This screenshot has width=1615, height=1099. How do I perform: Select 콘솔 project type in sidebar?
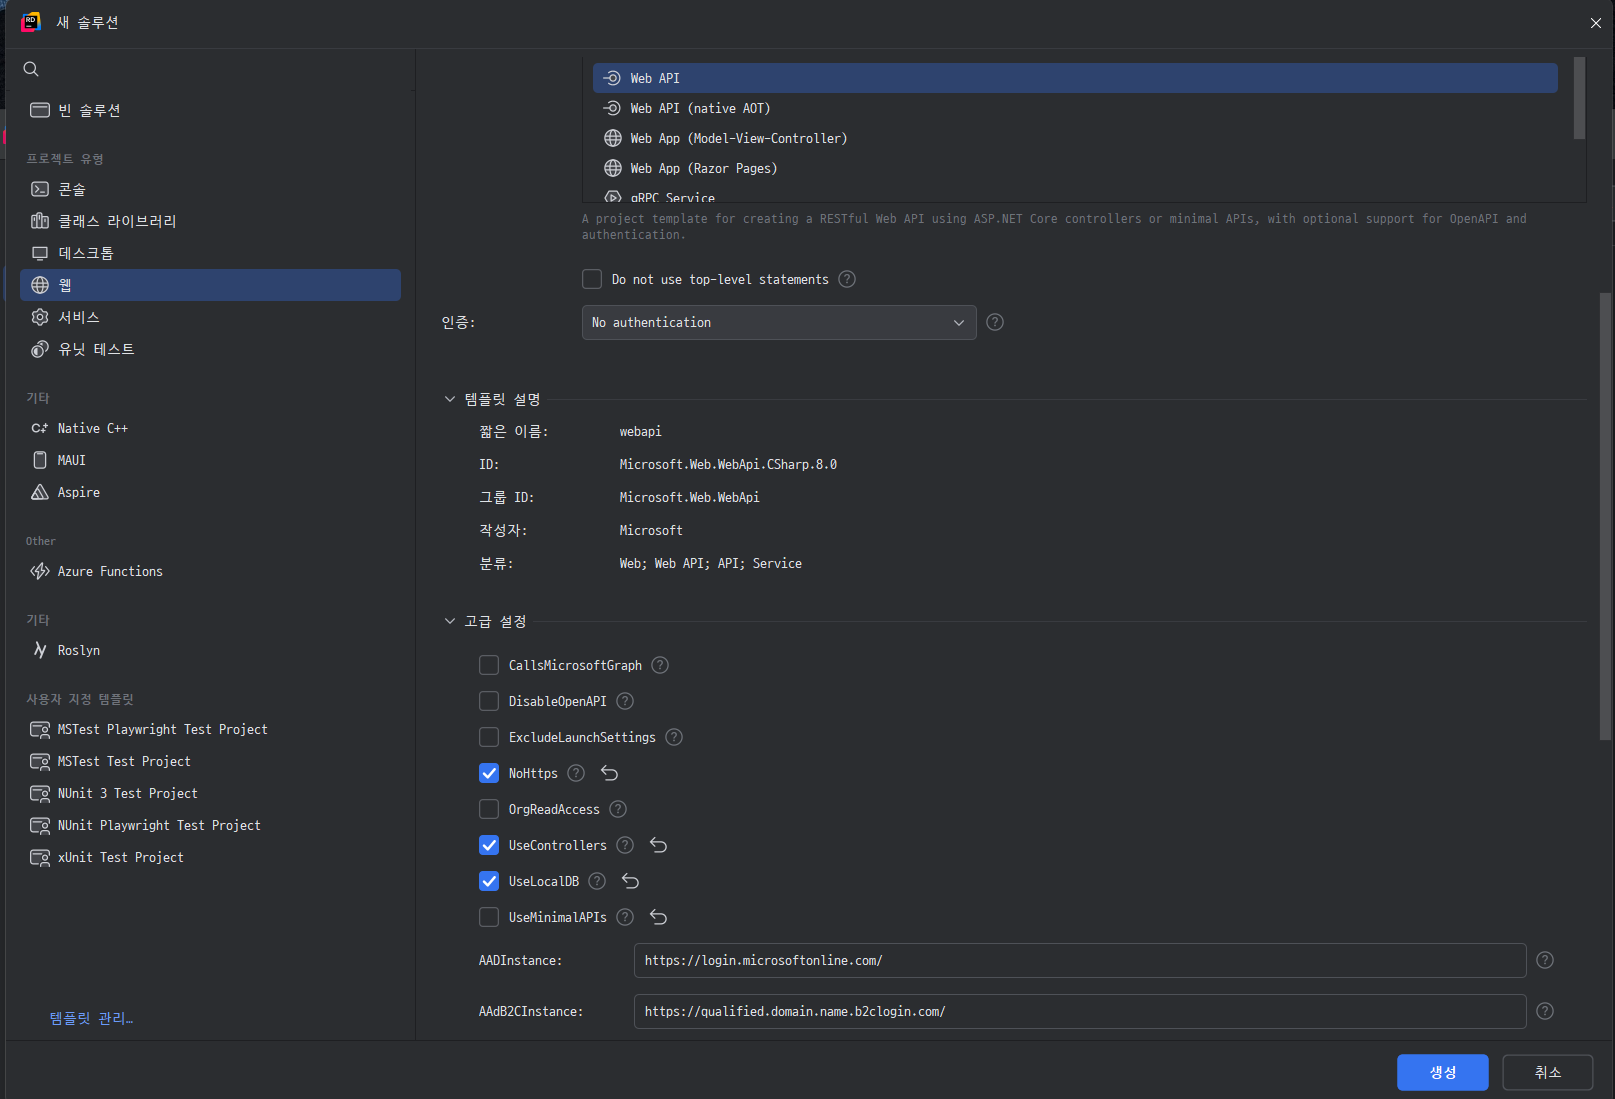pos(72,189)
